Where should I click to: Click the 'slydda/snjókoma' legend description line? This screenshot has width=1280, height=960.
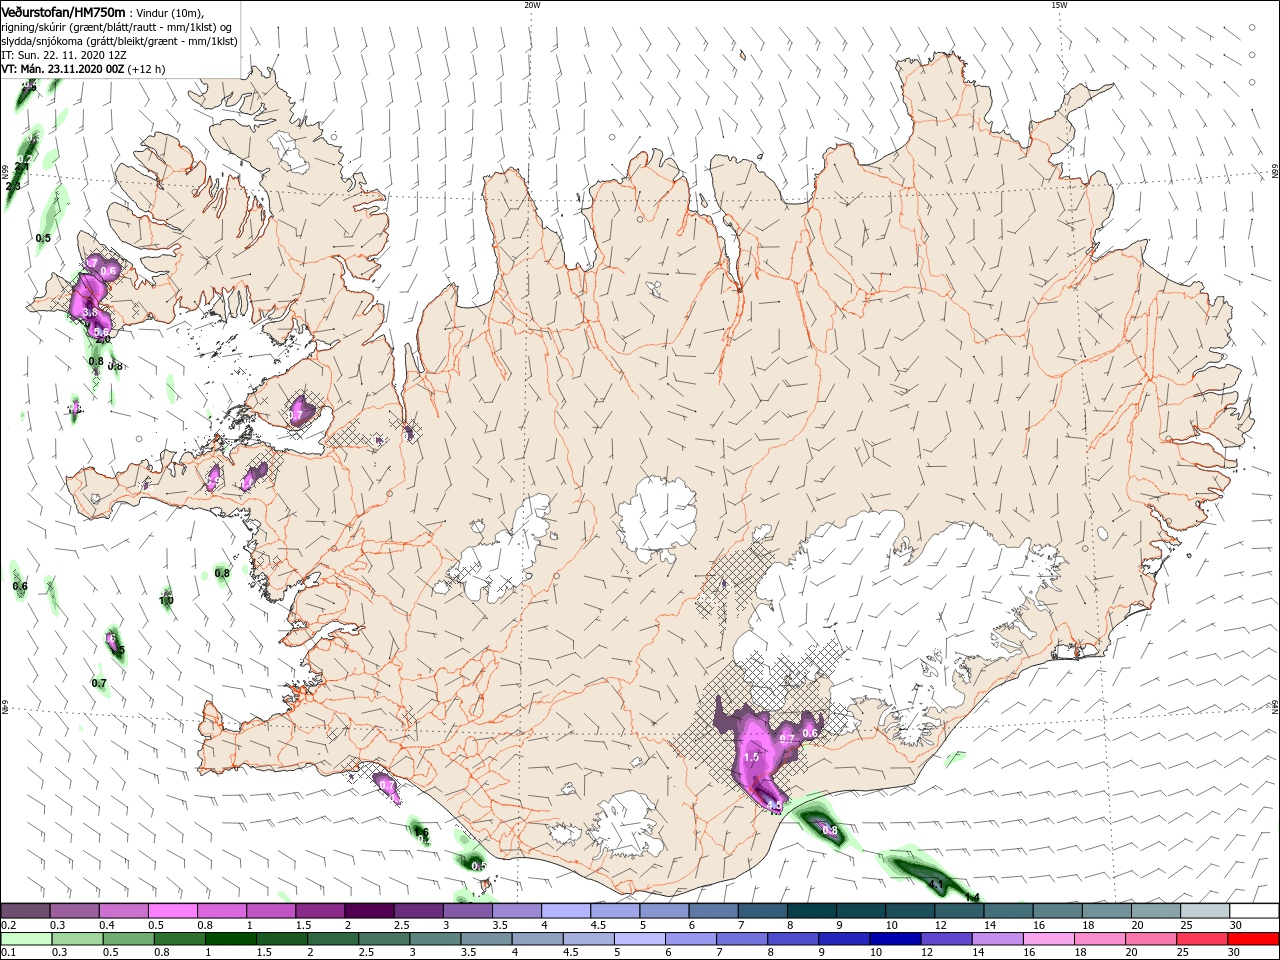(119, 41)
